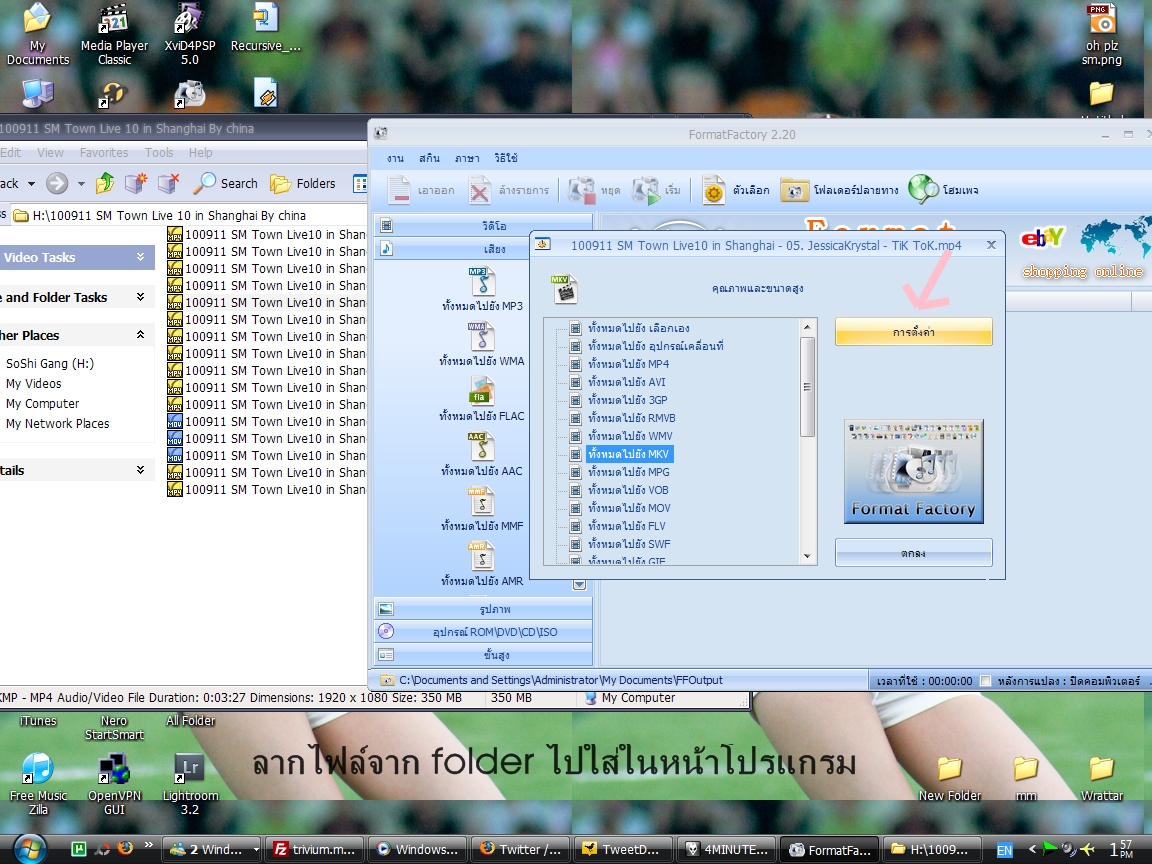Open iTunes desktop icon

(38, 721)
